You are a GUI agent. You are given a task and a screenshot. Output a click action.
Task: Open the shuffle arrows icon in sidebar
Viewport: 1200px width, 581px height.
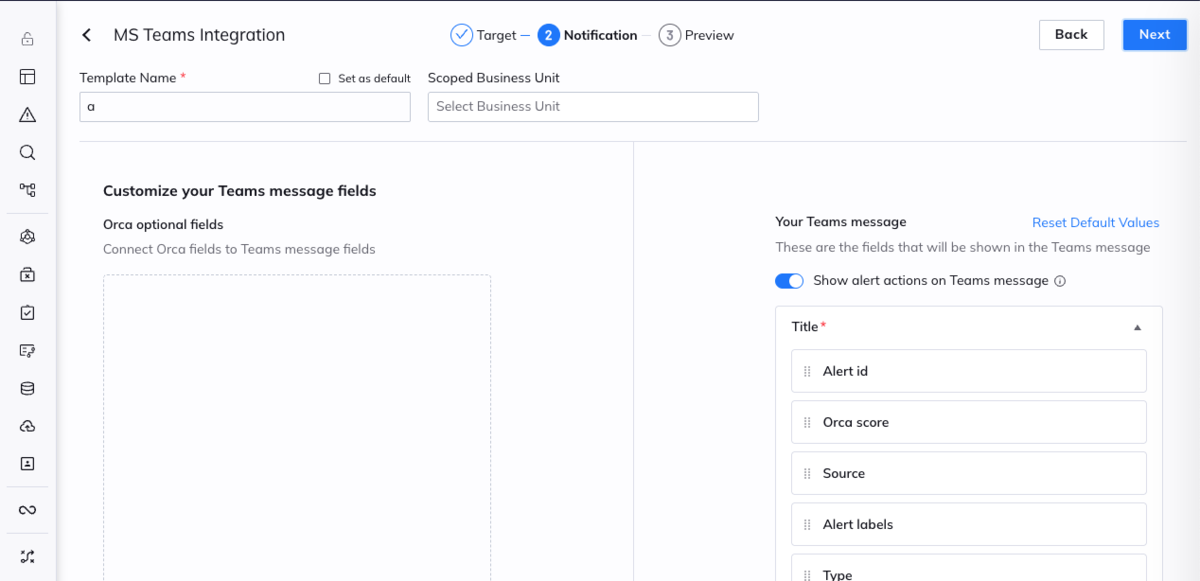click(x=28, y=556)
